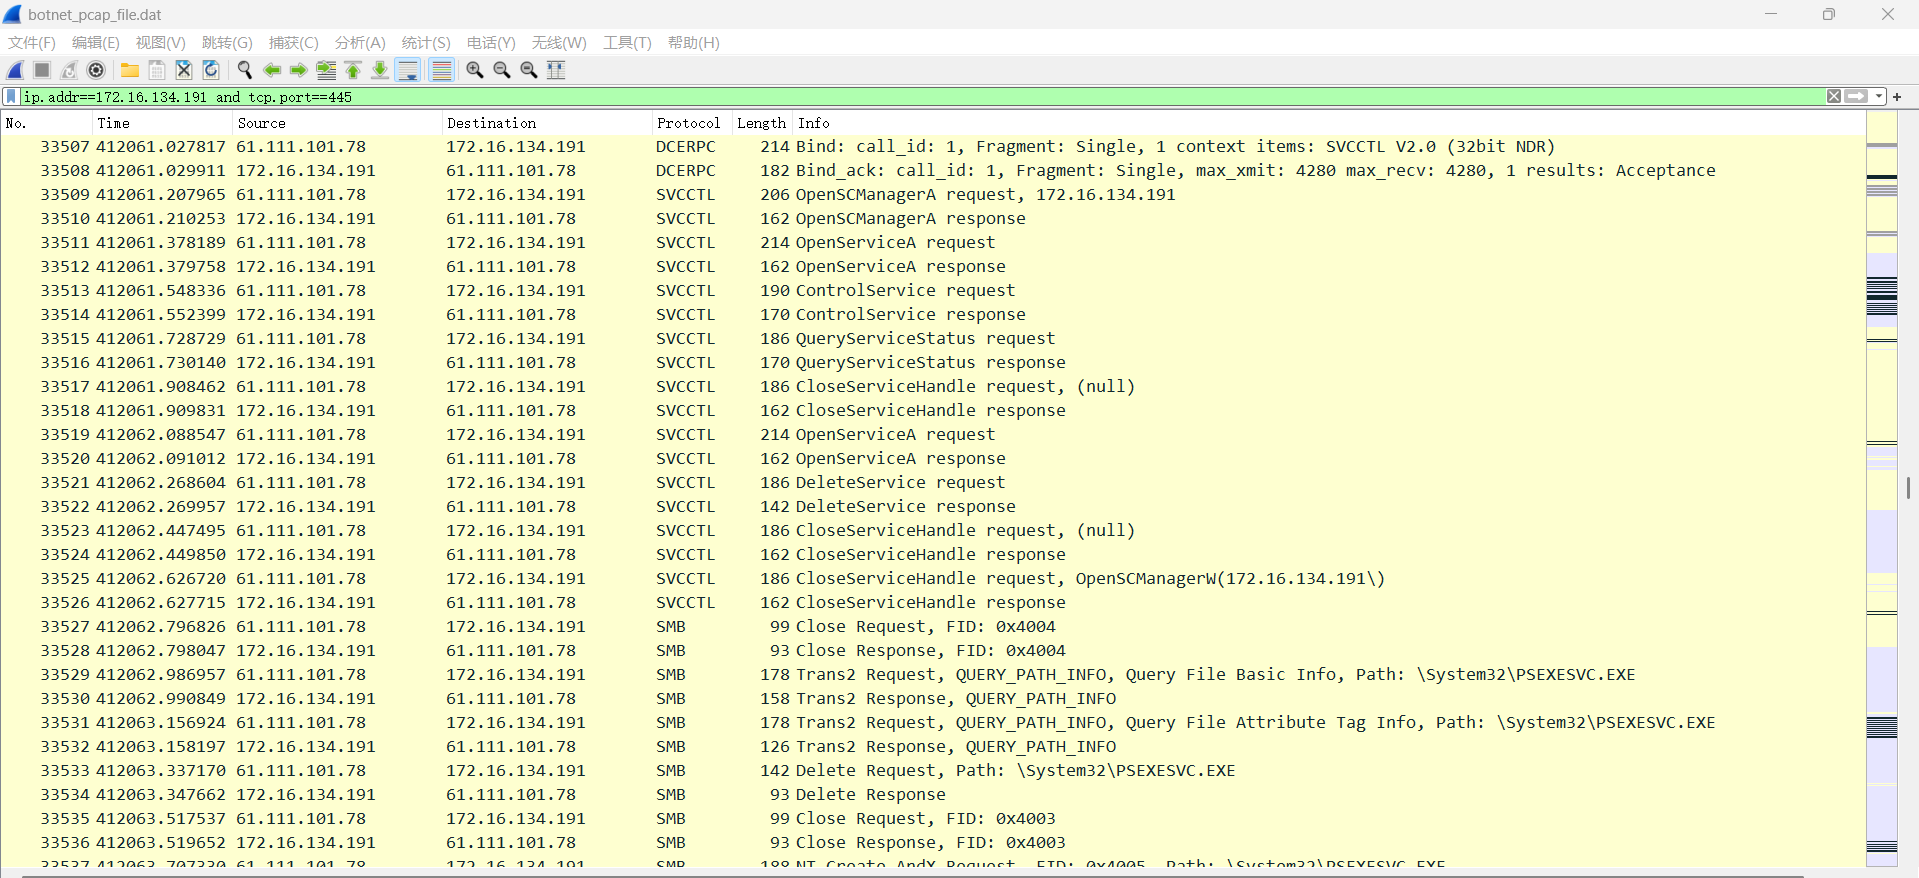Open the 电话(Y) menu
The width and height of the screenshot is (1919, 878).
tap(491, 43)
